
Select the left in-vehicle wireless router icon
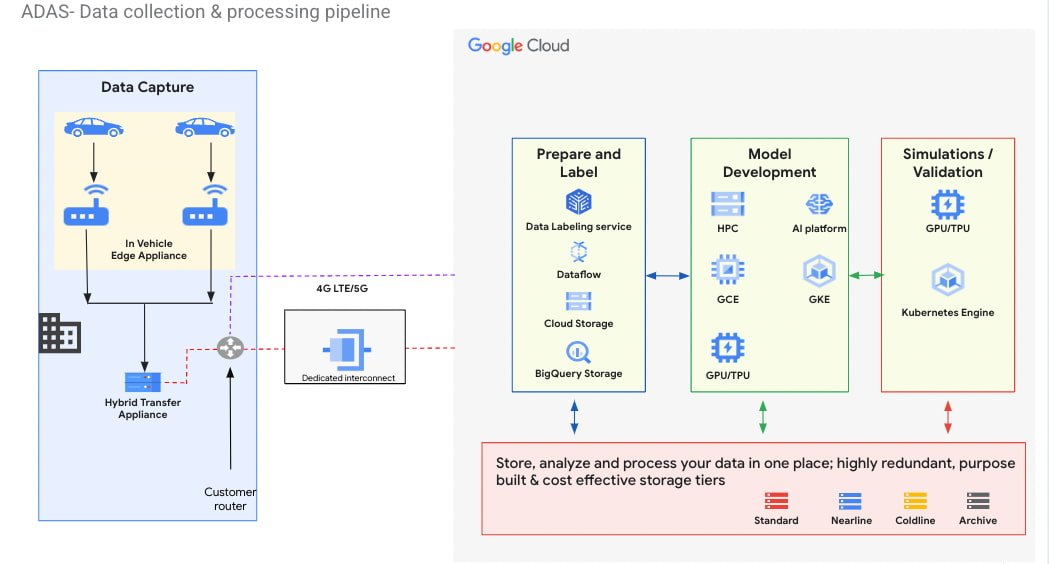point(86,205)
